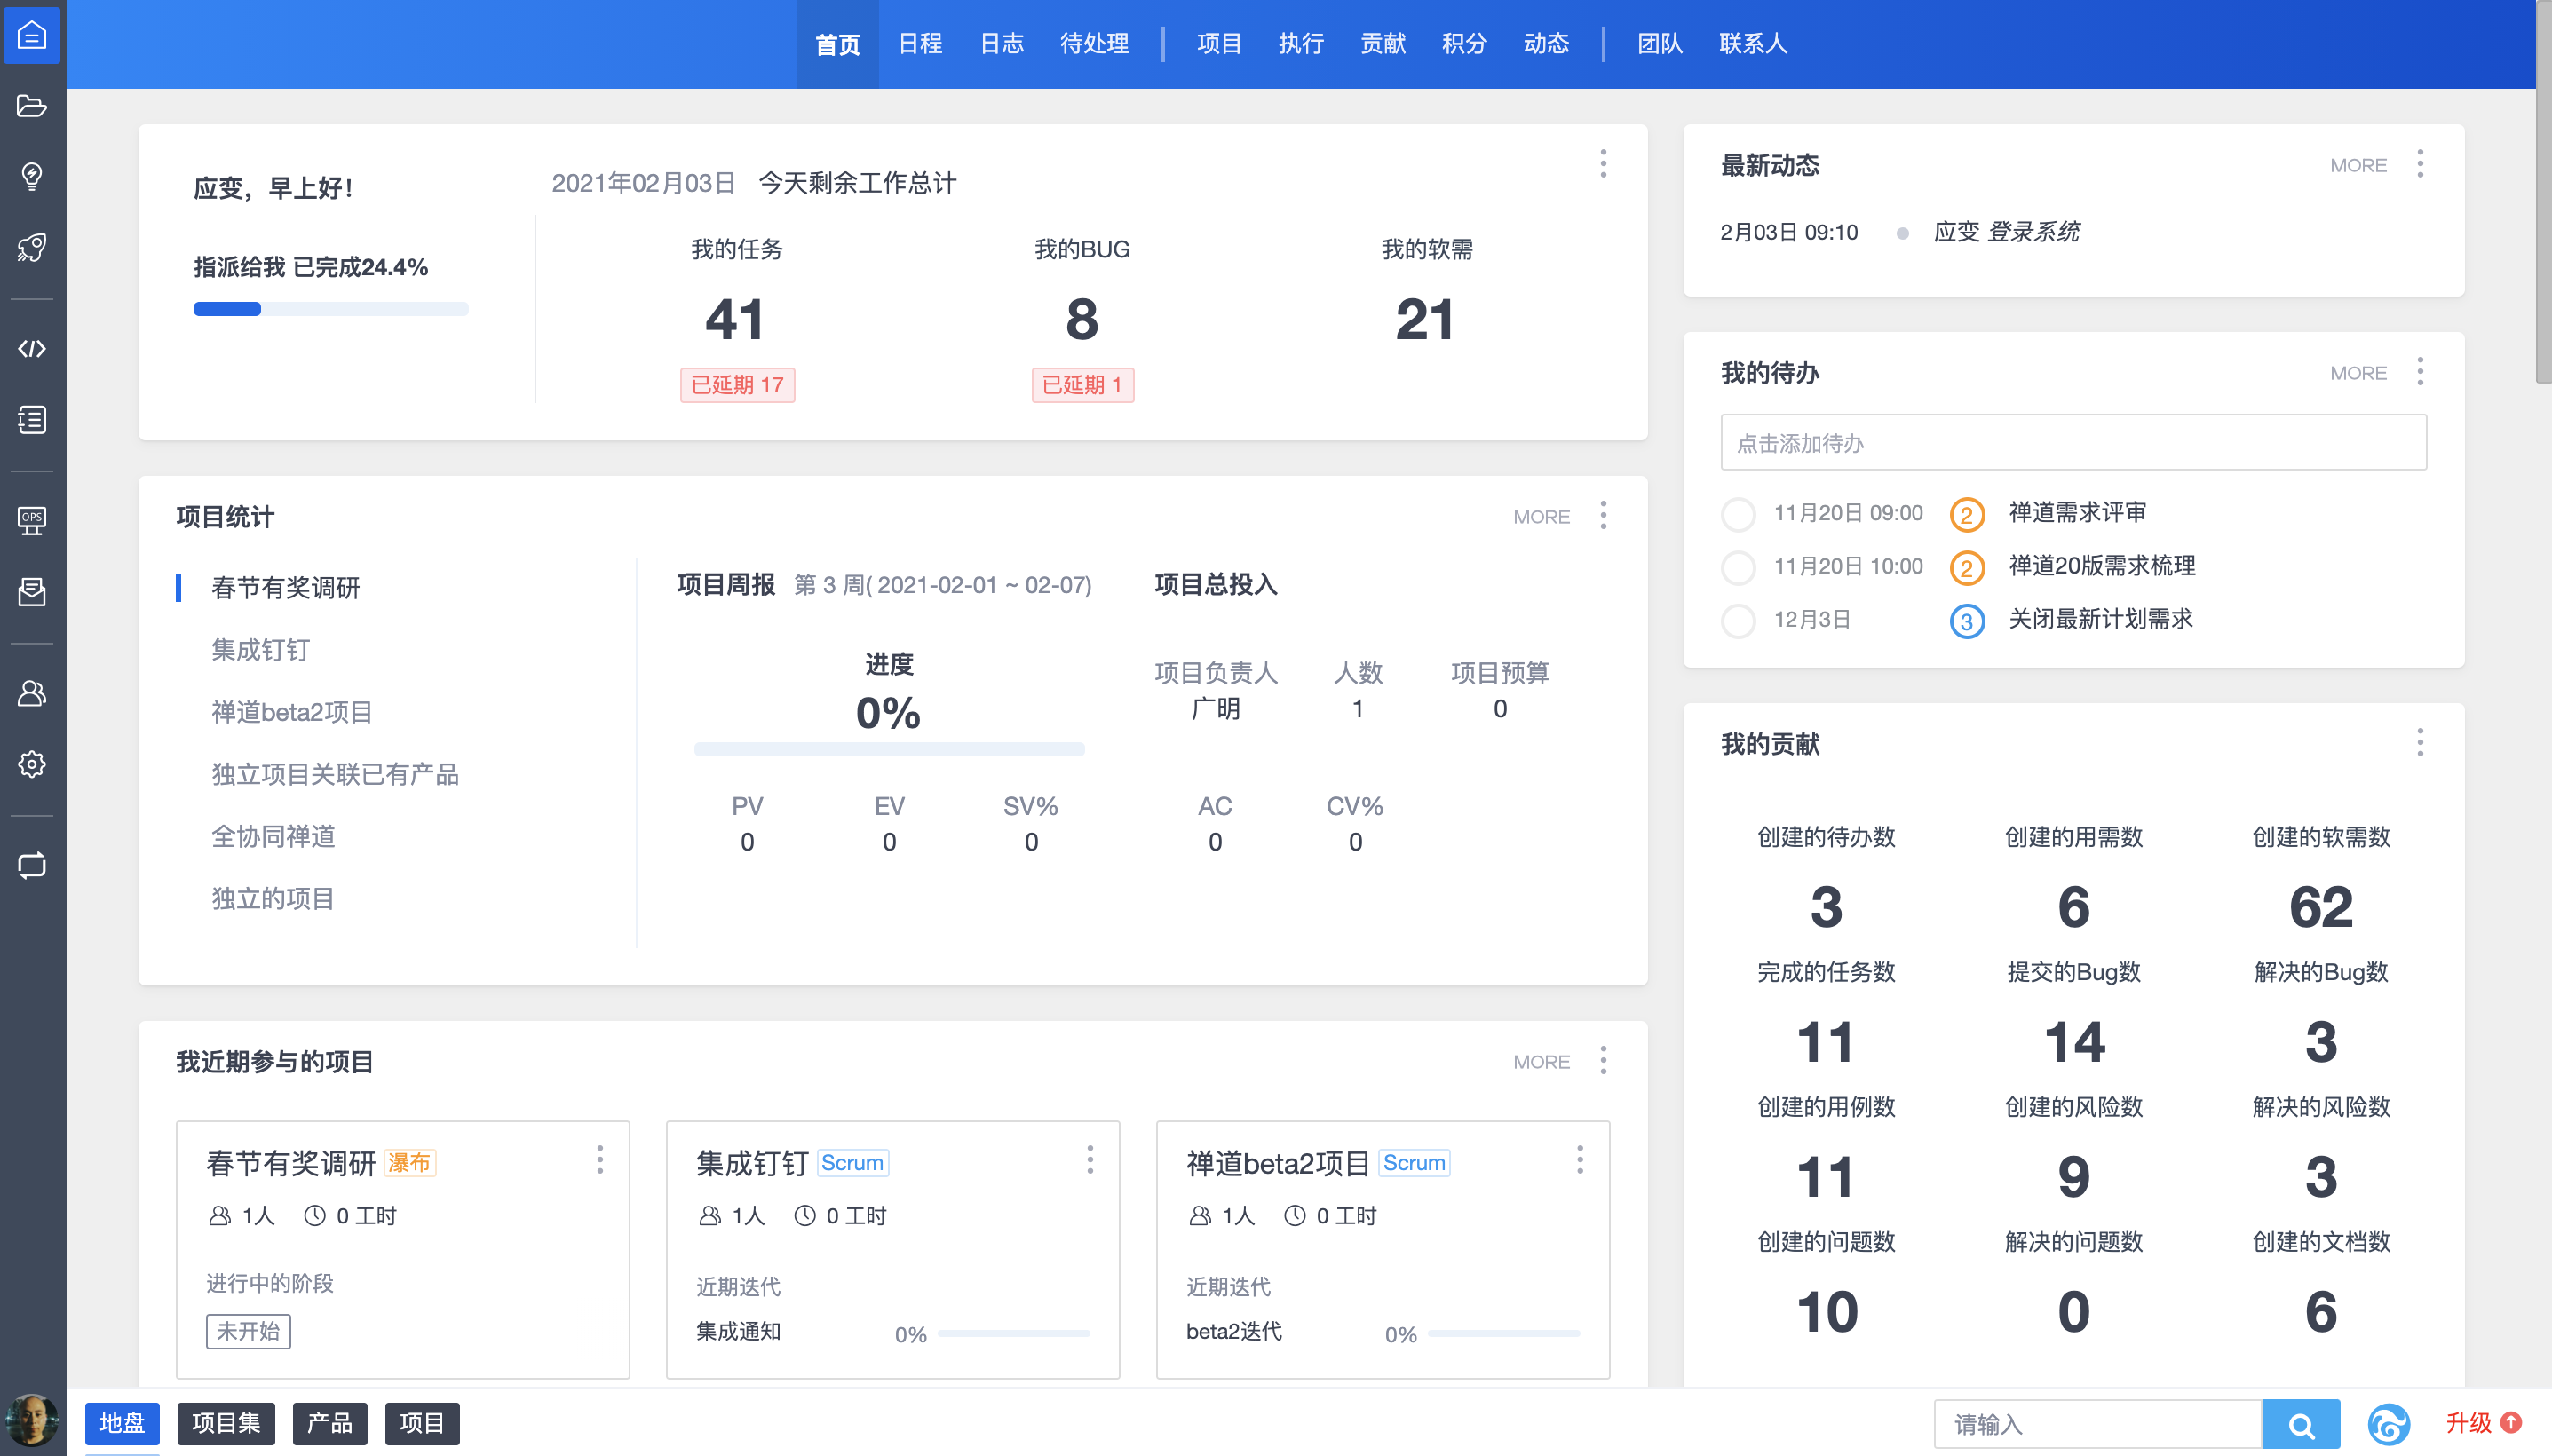Toggle 关闭最新计划需求 todo circle
Image resolution: width=2552 pixels, height=1456 pixels.
(1738, 620)
